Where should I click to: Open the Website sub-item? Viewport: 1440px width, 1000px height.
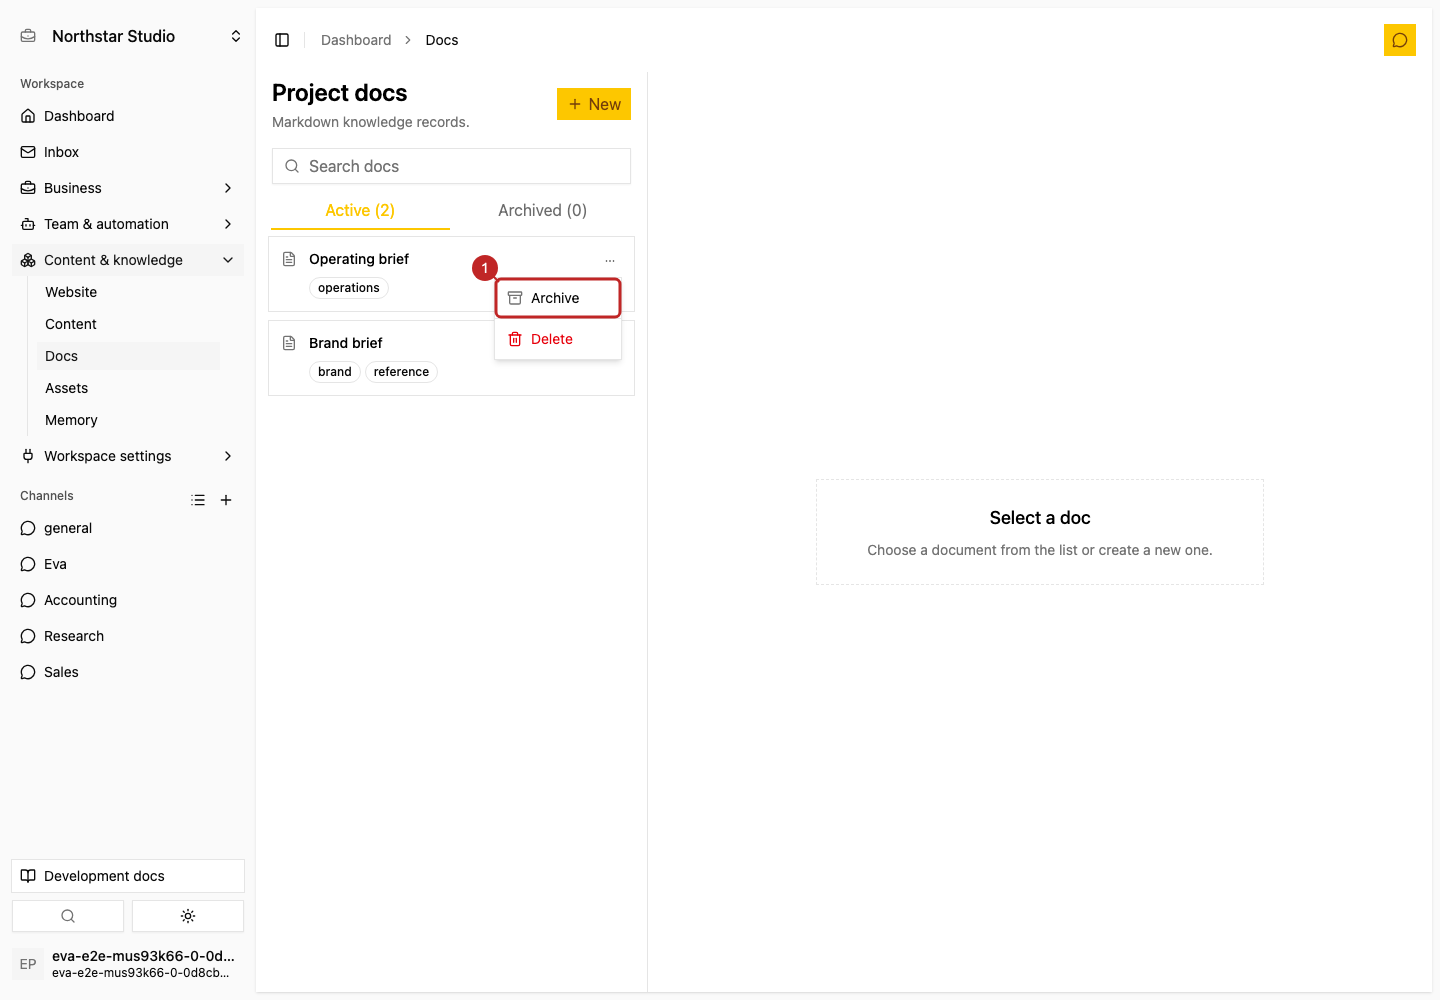click(x=128, y=292)
